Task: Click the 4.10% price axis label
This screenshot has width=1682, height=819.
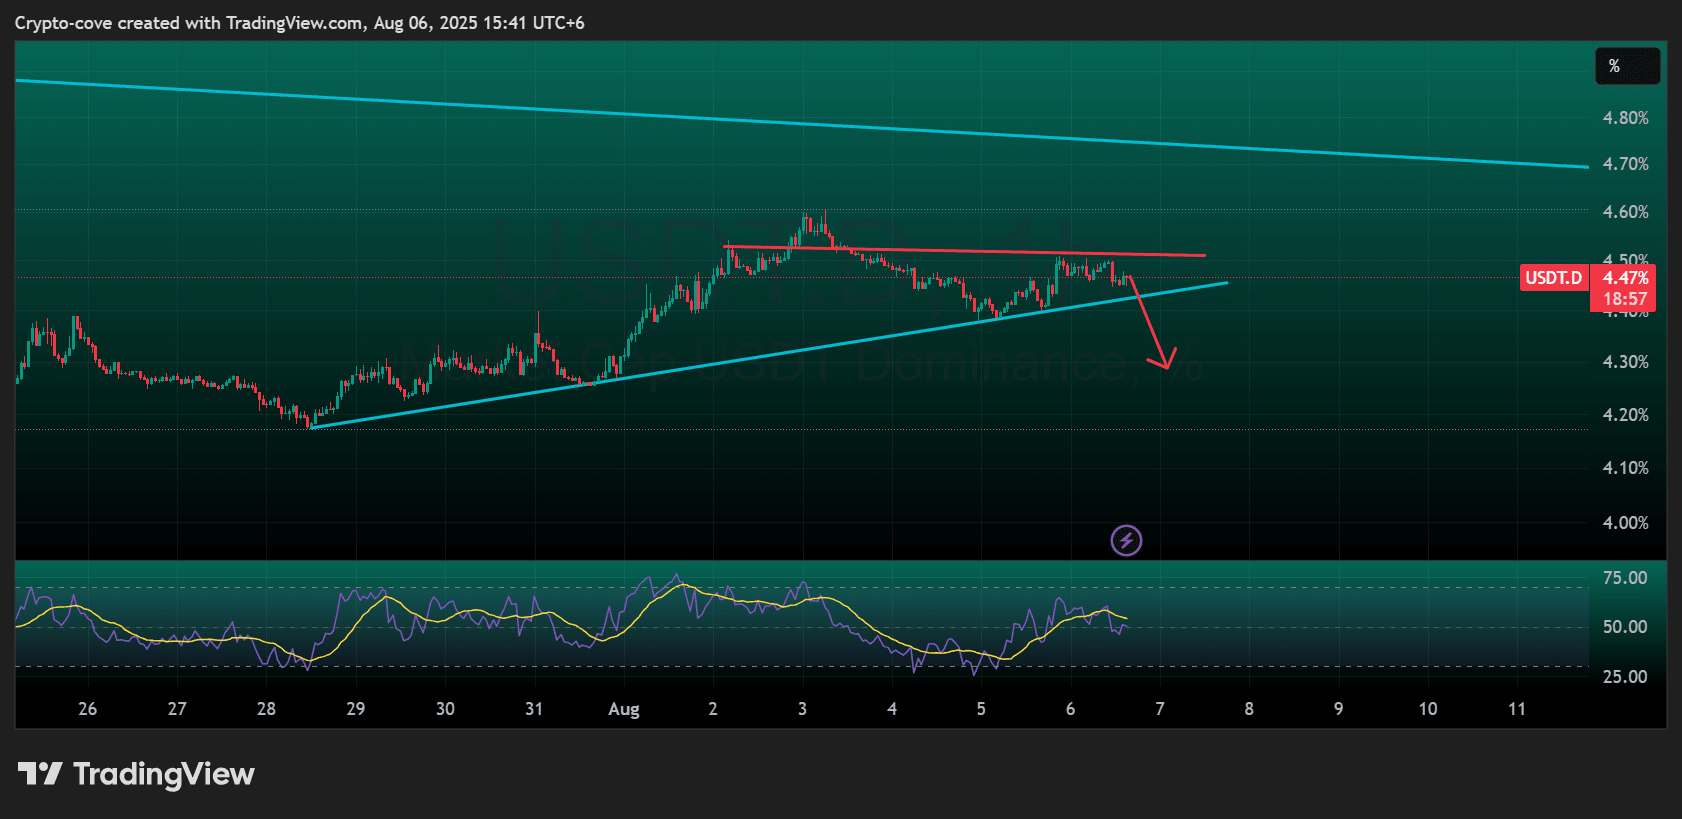Action: point(1625,468)
